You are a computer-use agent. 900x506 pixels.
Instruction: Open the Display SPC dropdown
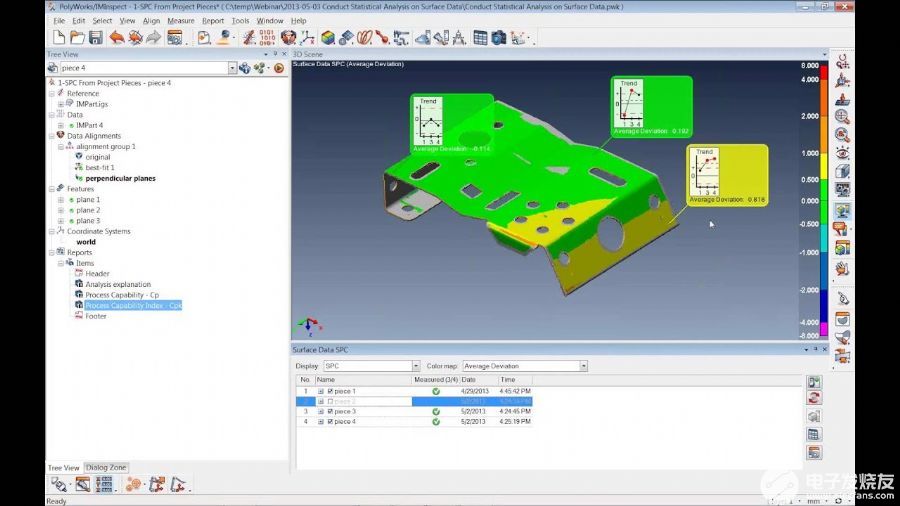point(416,366)
